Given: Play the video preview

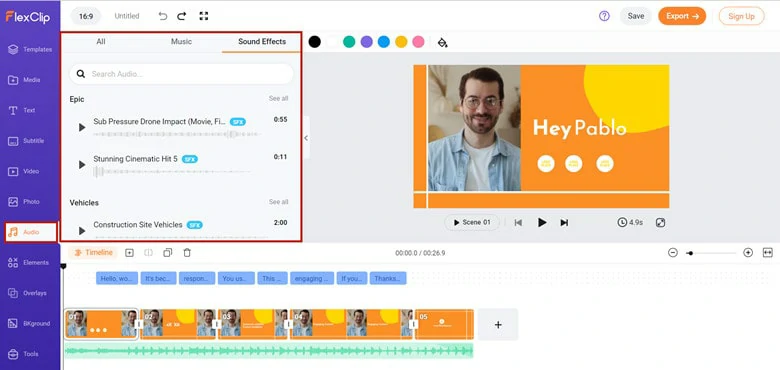Looking at the screenshot, I should [542, 222].
